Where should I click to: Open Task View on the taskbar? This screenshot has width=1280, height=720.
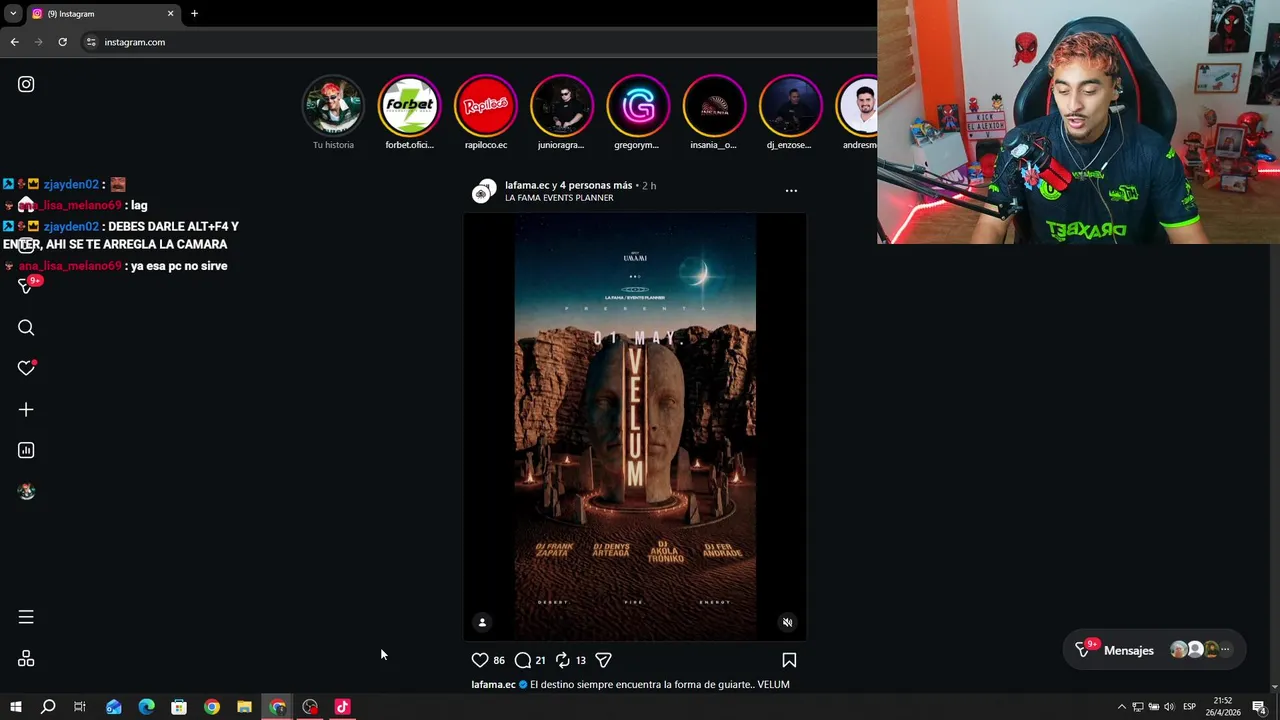80,707
